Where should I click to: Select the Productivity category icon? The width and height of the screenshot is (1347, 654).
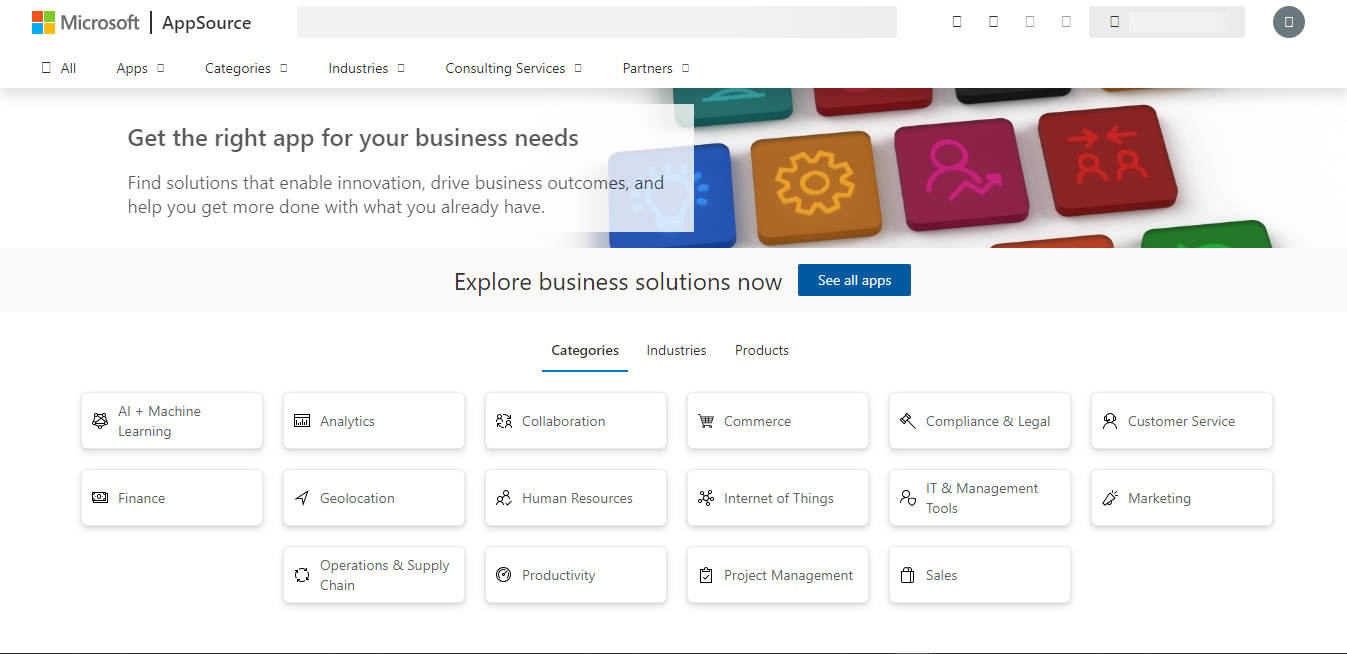[x=504, y=574]
